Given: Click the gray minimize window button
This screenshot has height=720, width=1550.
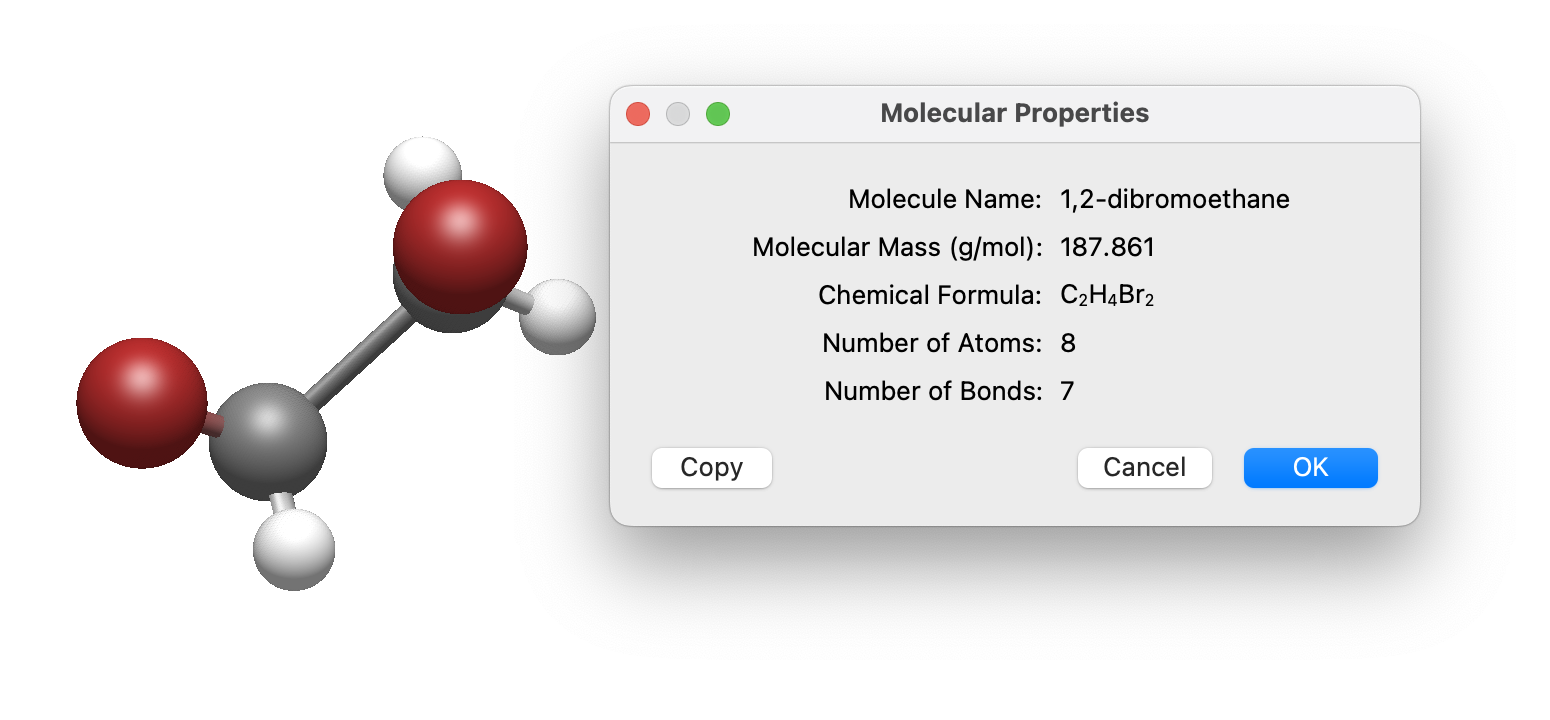Looking at the screenshot, I should tap(678, 114).
